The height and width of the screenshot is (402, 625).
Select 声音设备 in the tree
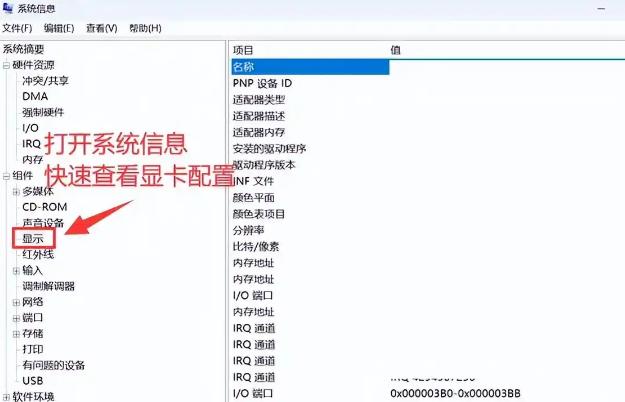click(x=43, y=223)
